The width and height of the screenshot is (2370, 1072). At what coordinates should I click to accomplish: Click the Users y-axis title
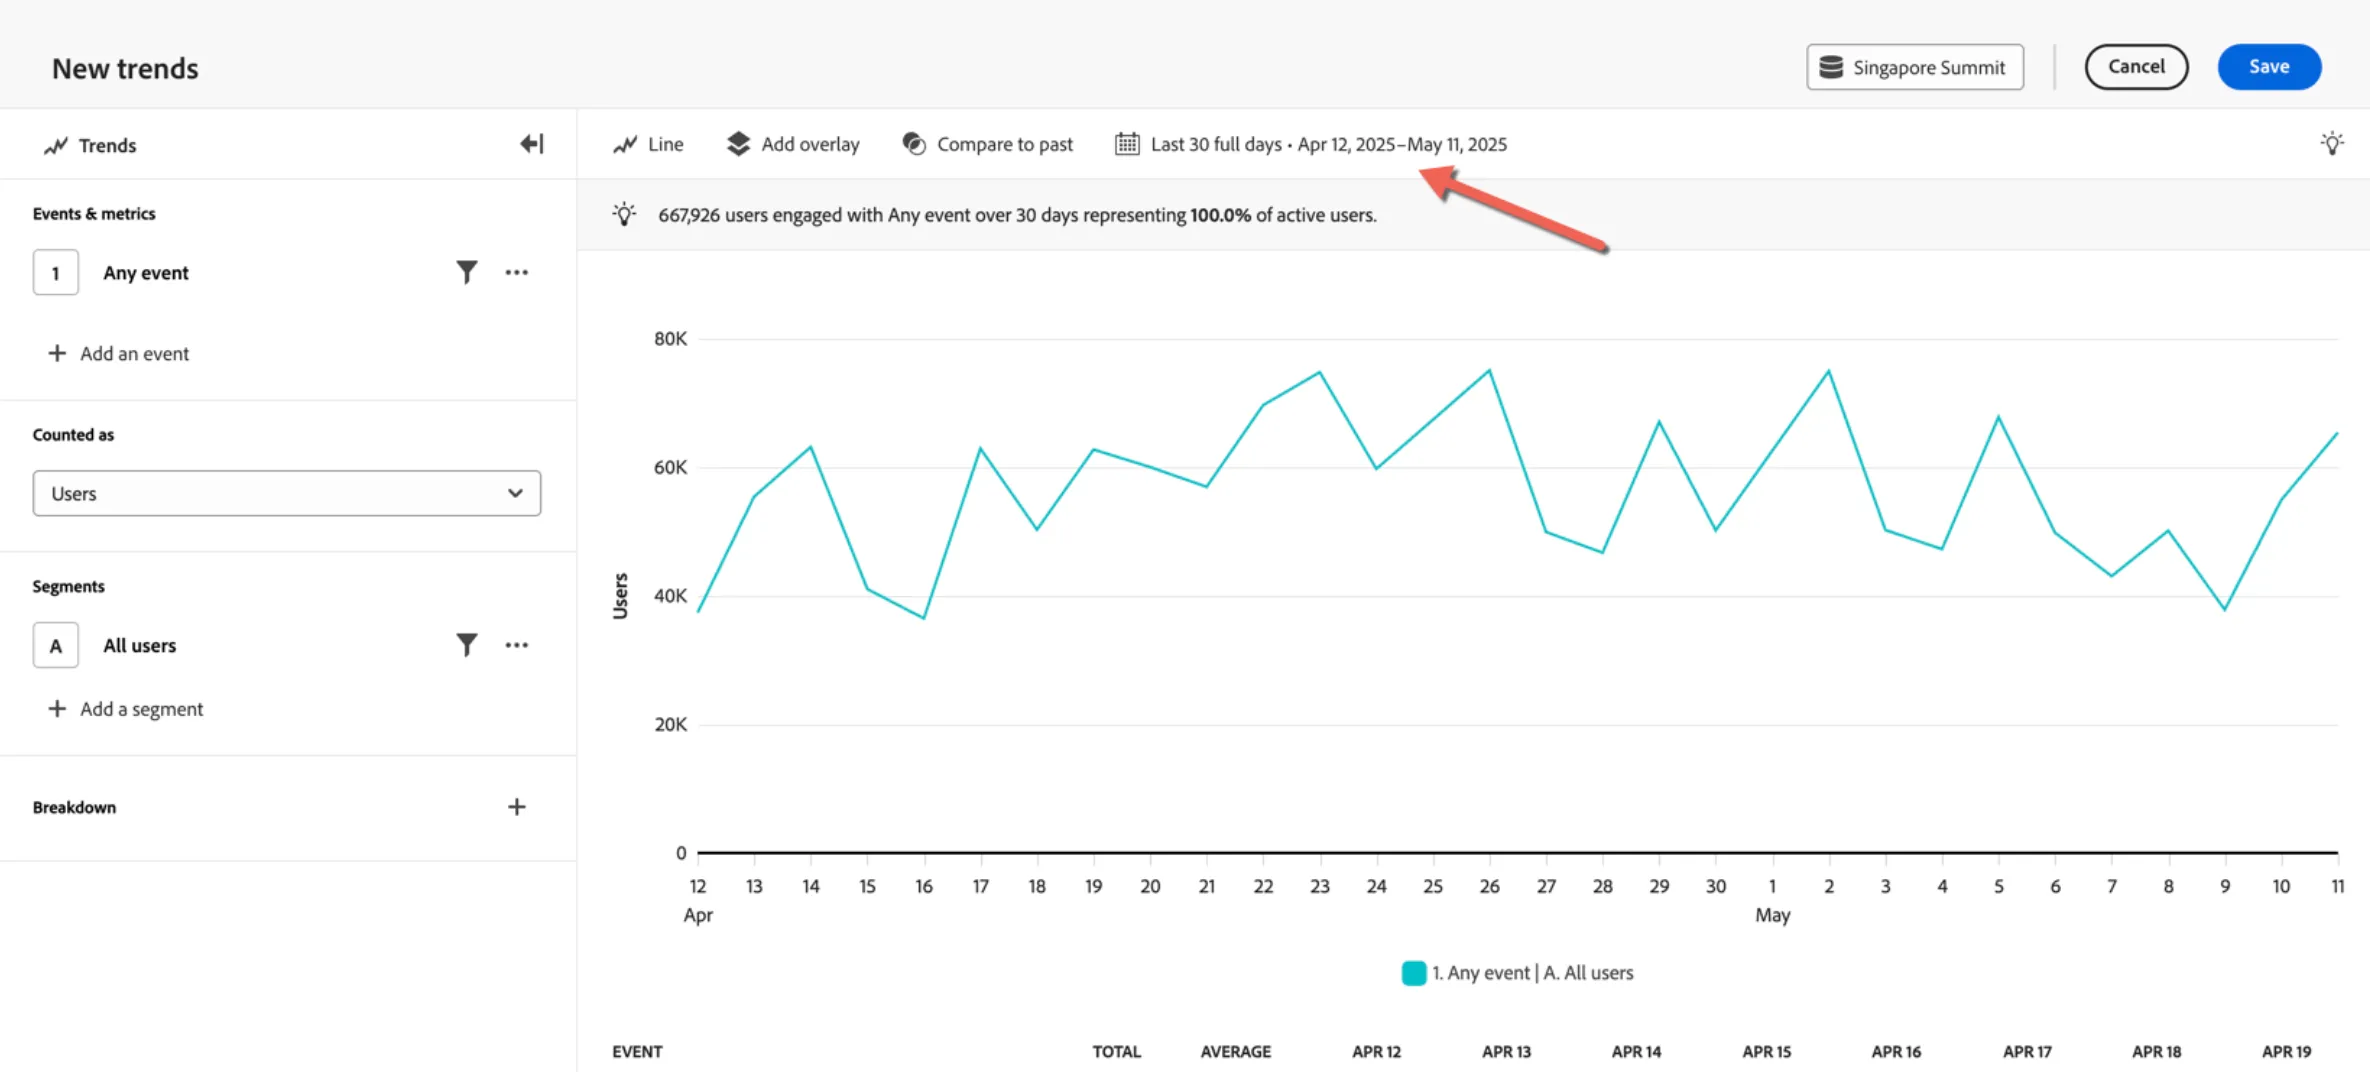coord(620,596)
